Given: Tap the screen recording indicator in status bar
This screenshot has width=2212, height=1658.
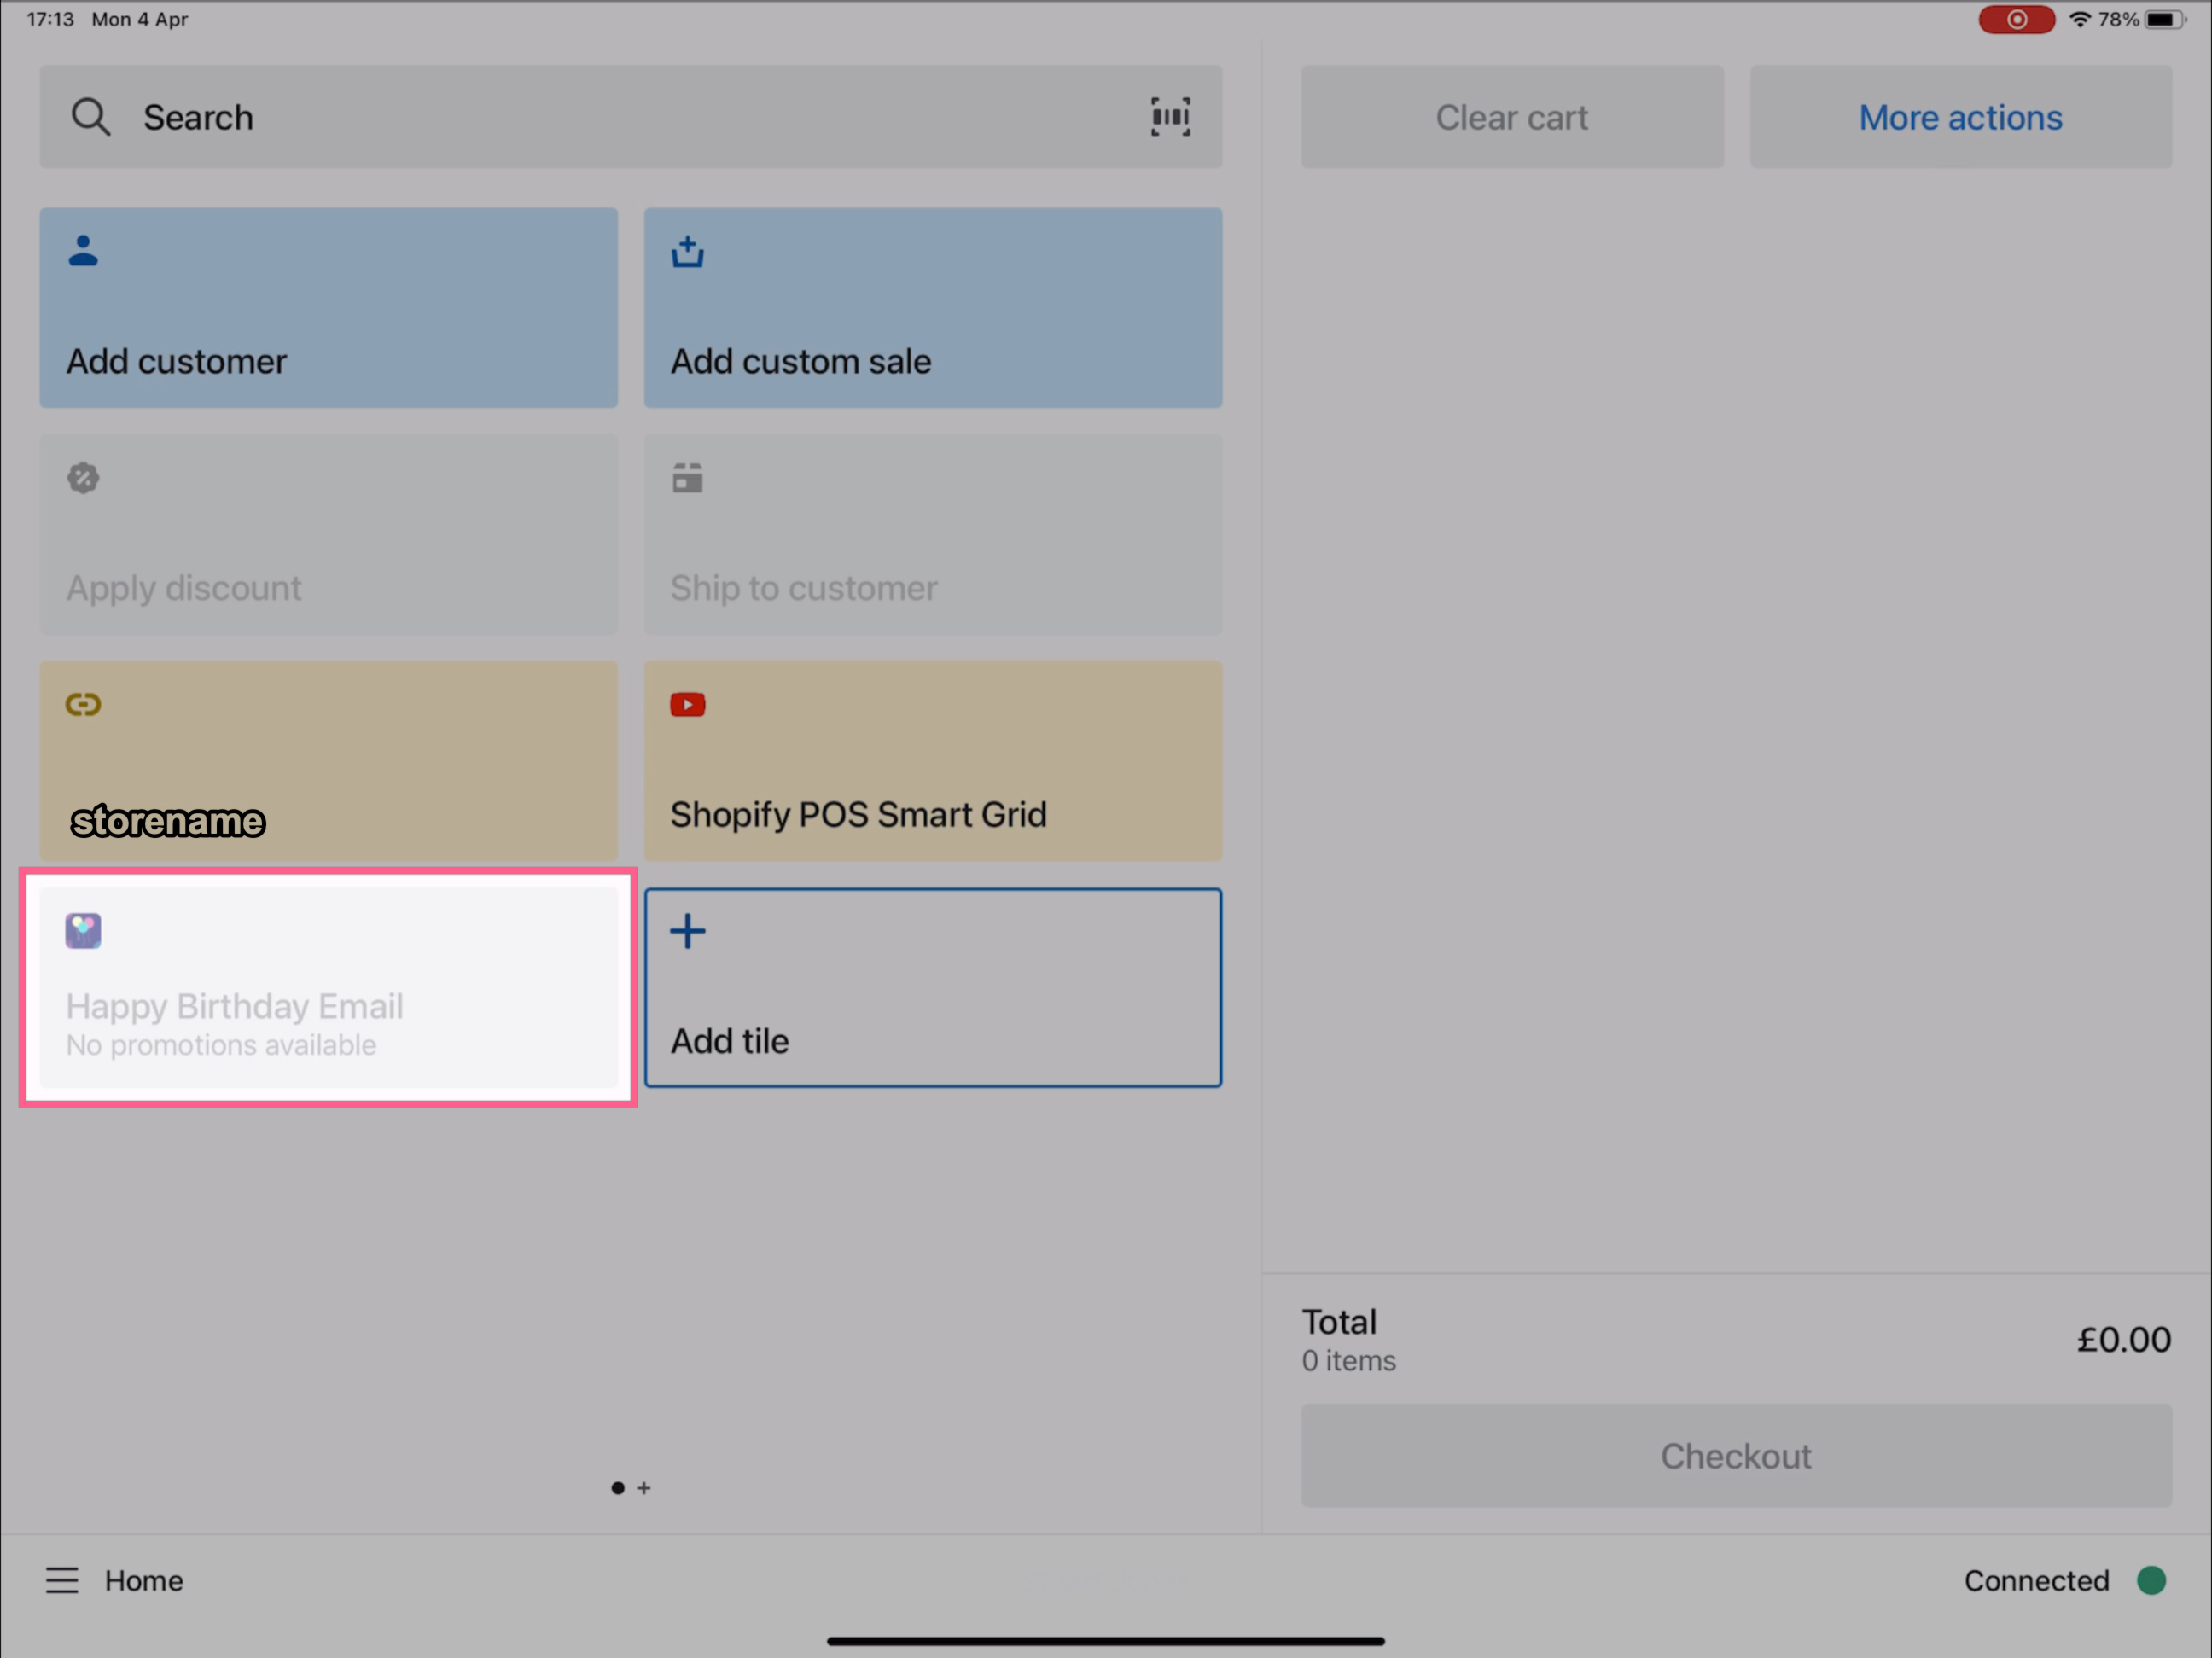Looking at the screenshot, I should coord(2016,20).
